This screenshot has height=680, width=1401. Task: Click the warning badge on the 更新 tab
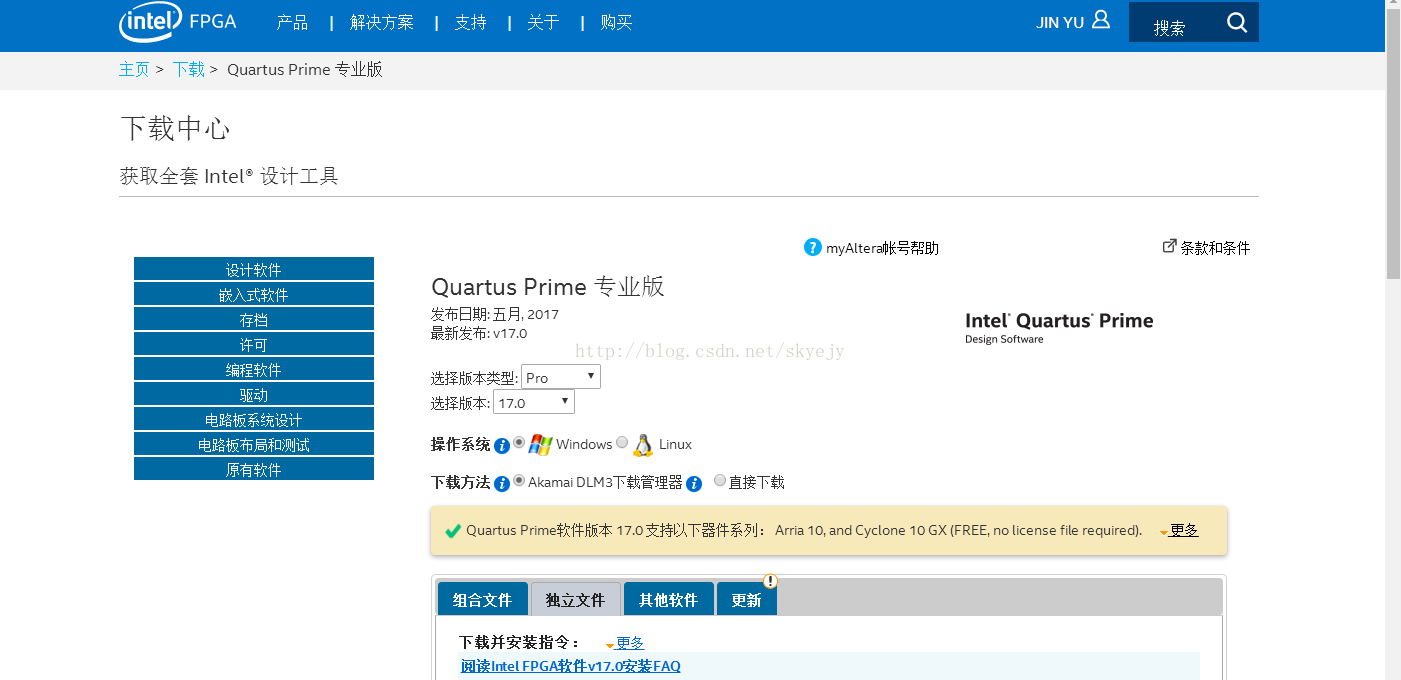point(770,581)
